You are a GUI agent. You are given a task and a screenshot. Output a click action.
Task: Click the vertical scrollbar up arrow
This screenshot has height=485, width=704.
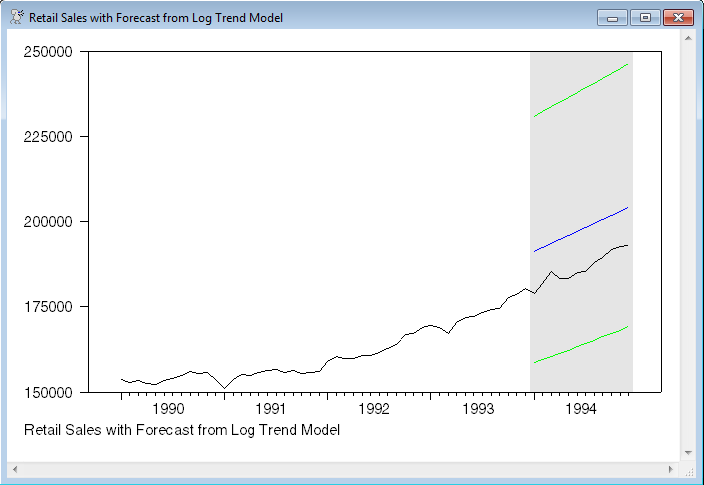[688, 37]
